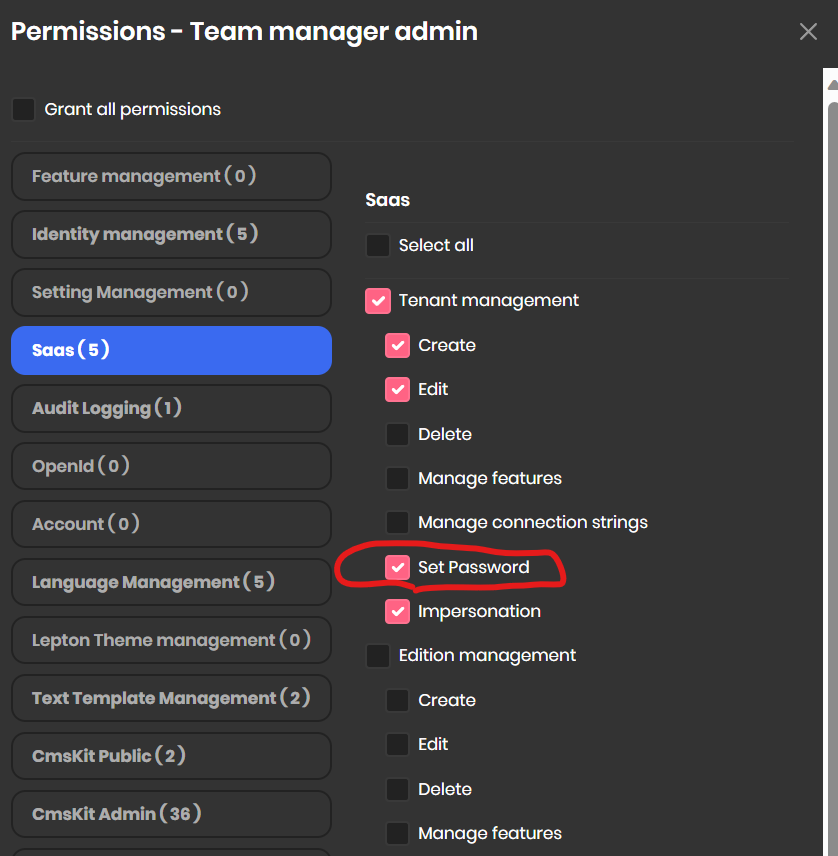
Task: Disable the Impersonation permission
Action: [398, 612]
